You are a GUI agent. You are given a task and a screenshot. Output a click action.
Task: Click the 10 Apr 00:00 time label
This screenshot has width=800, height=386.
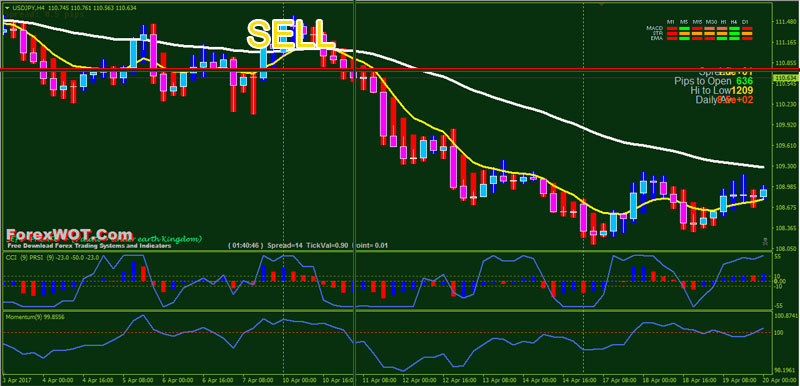click(299, 380)
